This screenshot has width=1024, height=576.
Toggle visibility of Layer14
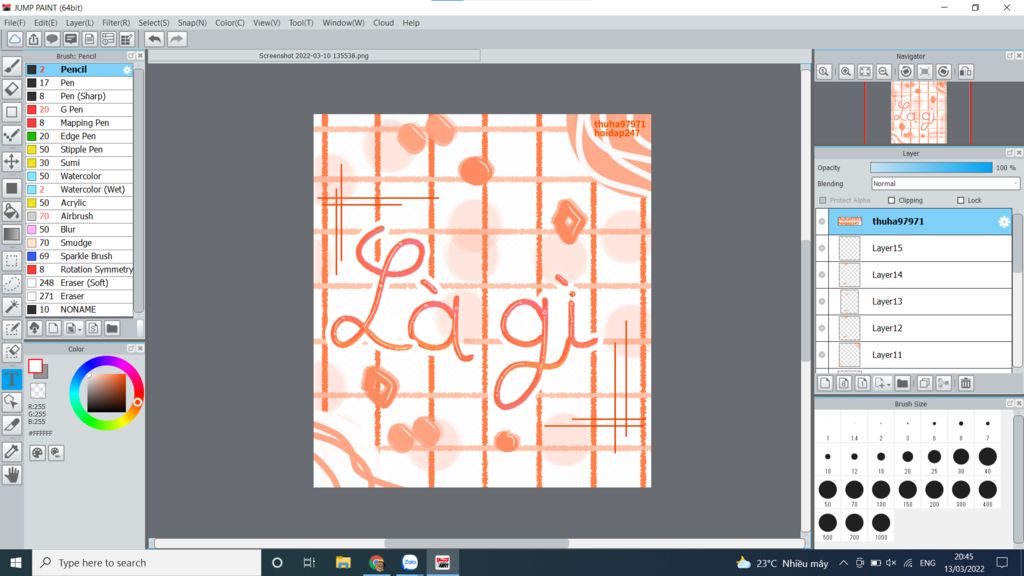[x=822, y=275]
